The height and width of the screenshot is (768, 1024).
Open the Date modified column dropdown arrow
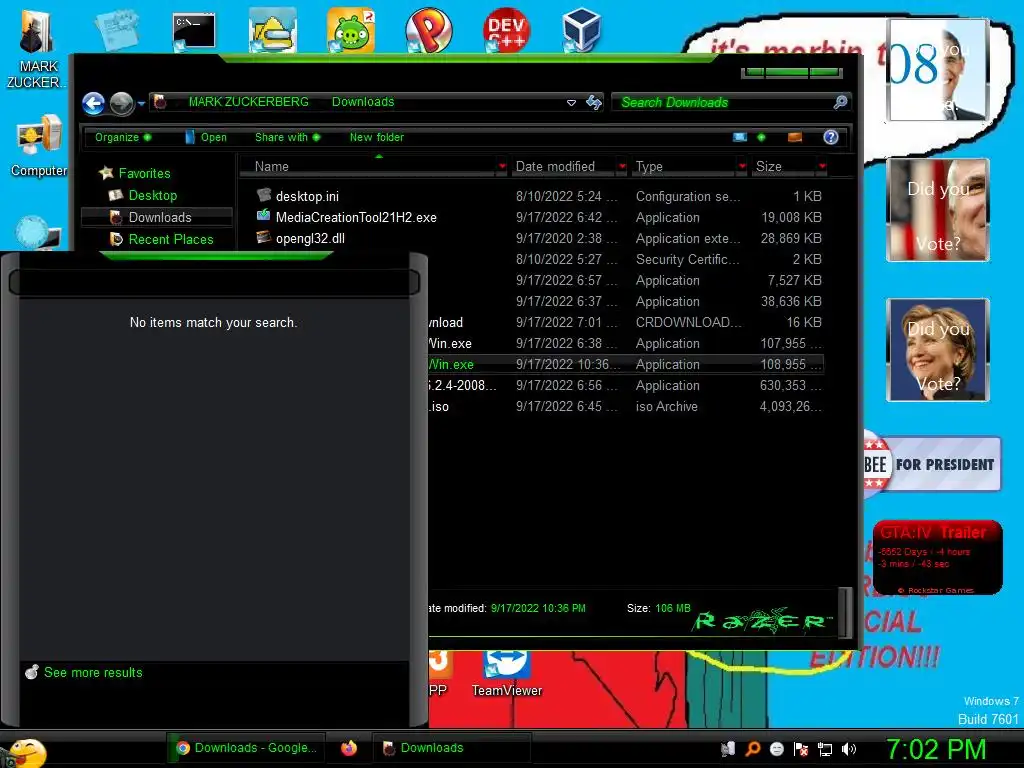[x=622, y=167]
